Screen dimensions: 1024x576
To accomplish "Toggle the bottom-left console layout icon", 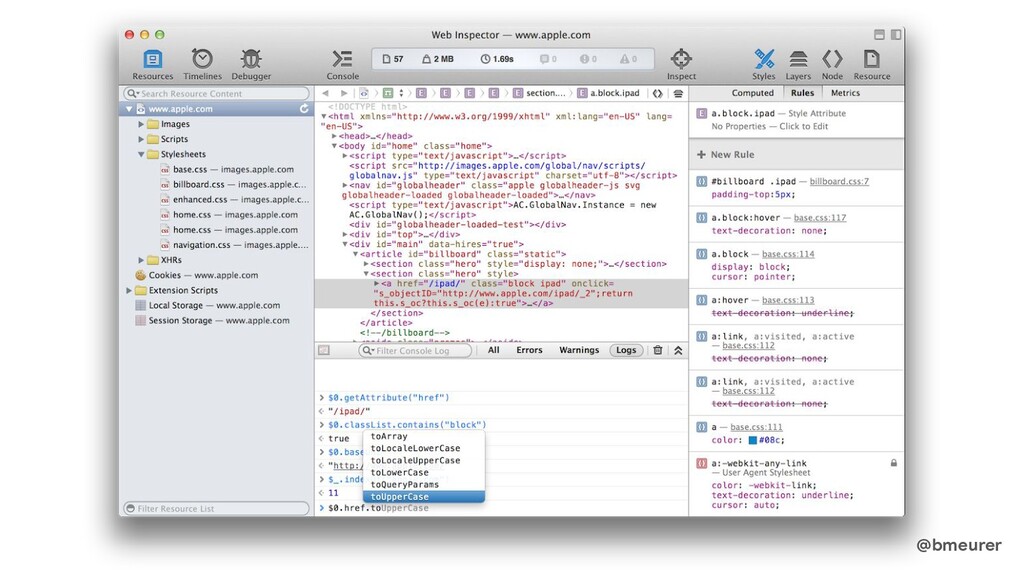I will [x=324, y=351].
